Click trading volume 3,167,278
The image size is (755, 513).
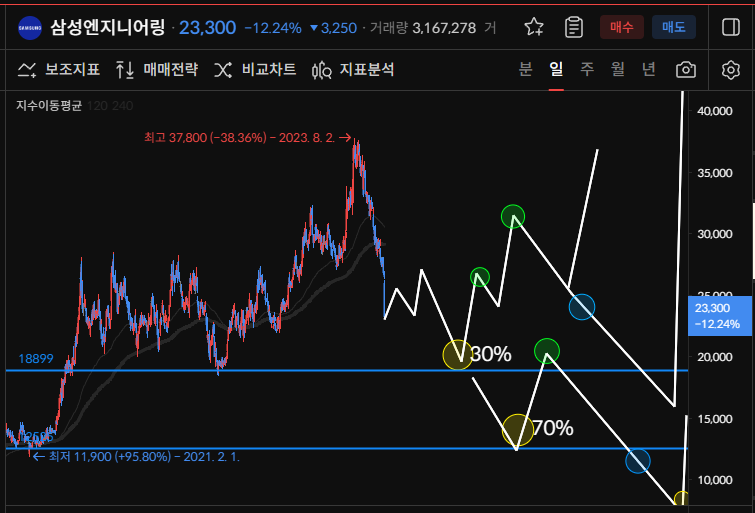coord(444,28)
